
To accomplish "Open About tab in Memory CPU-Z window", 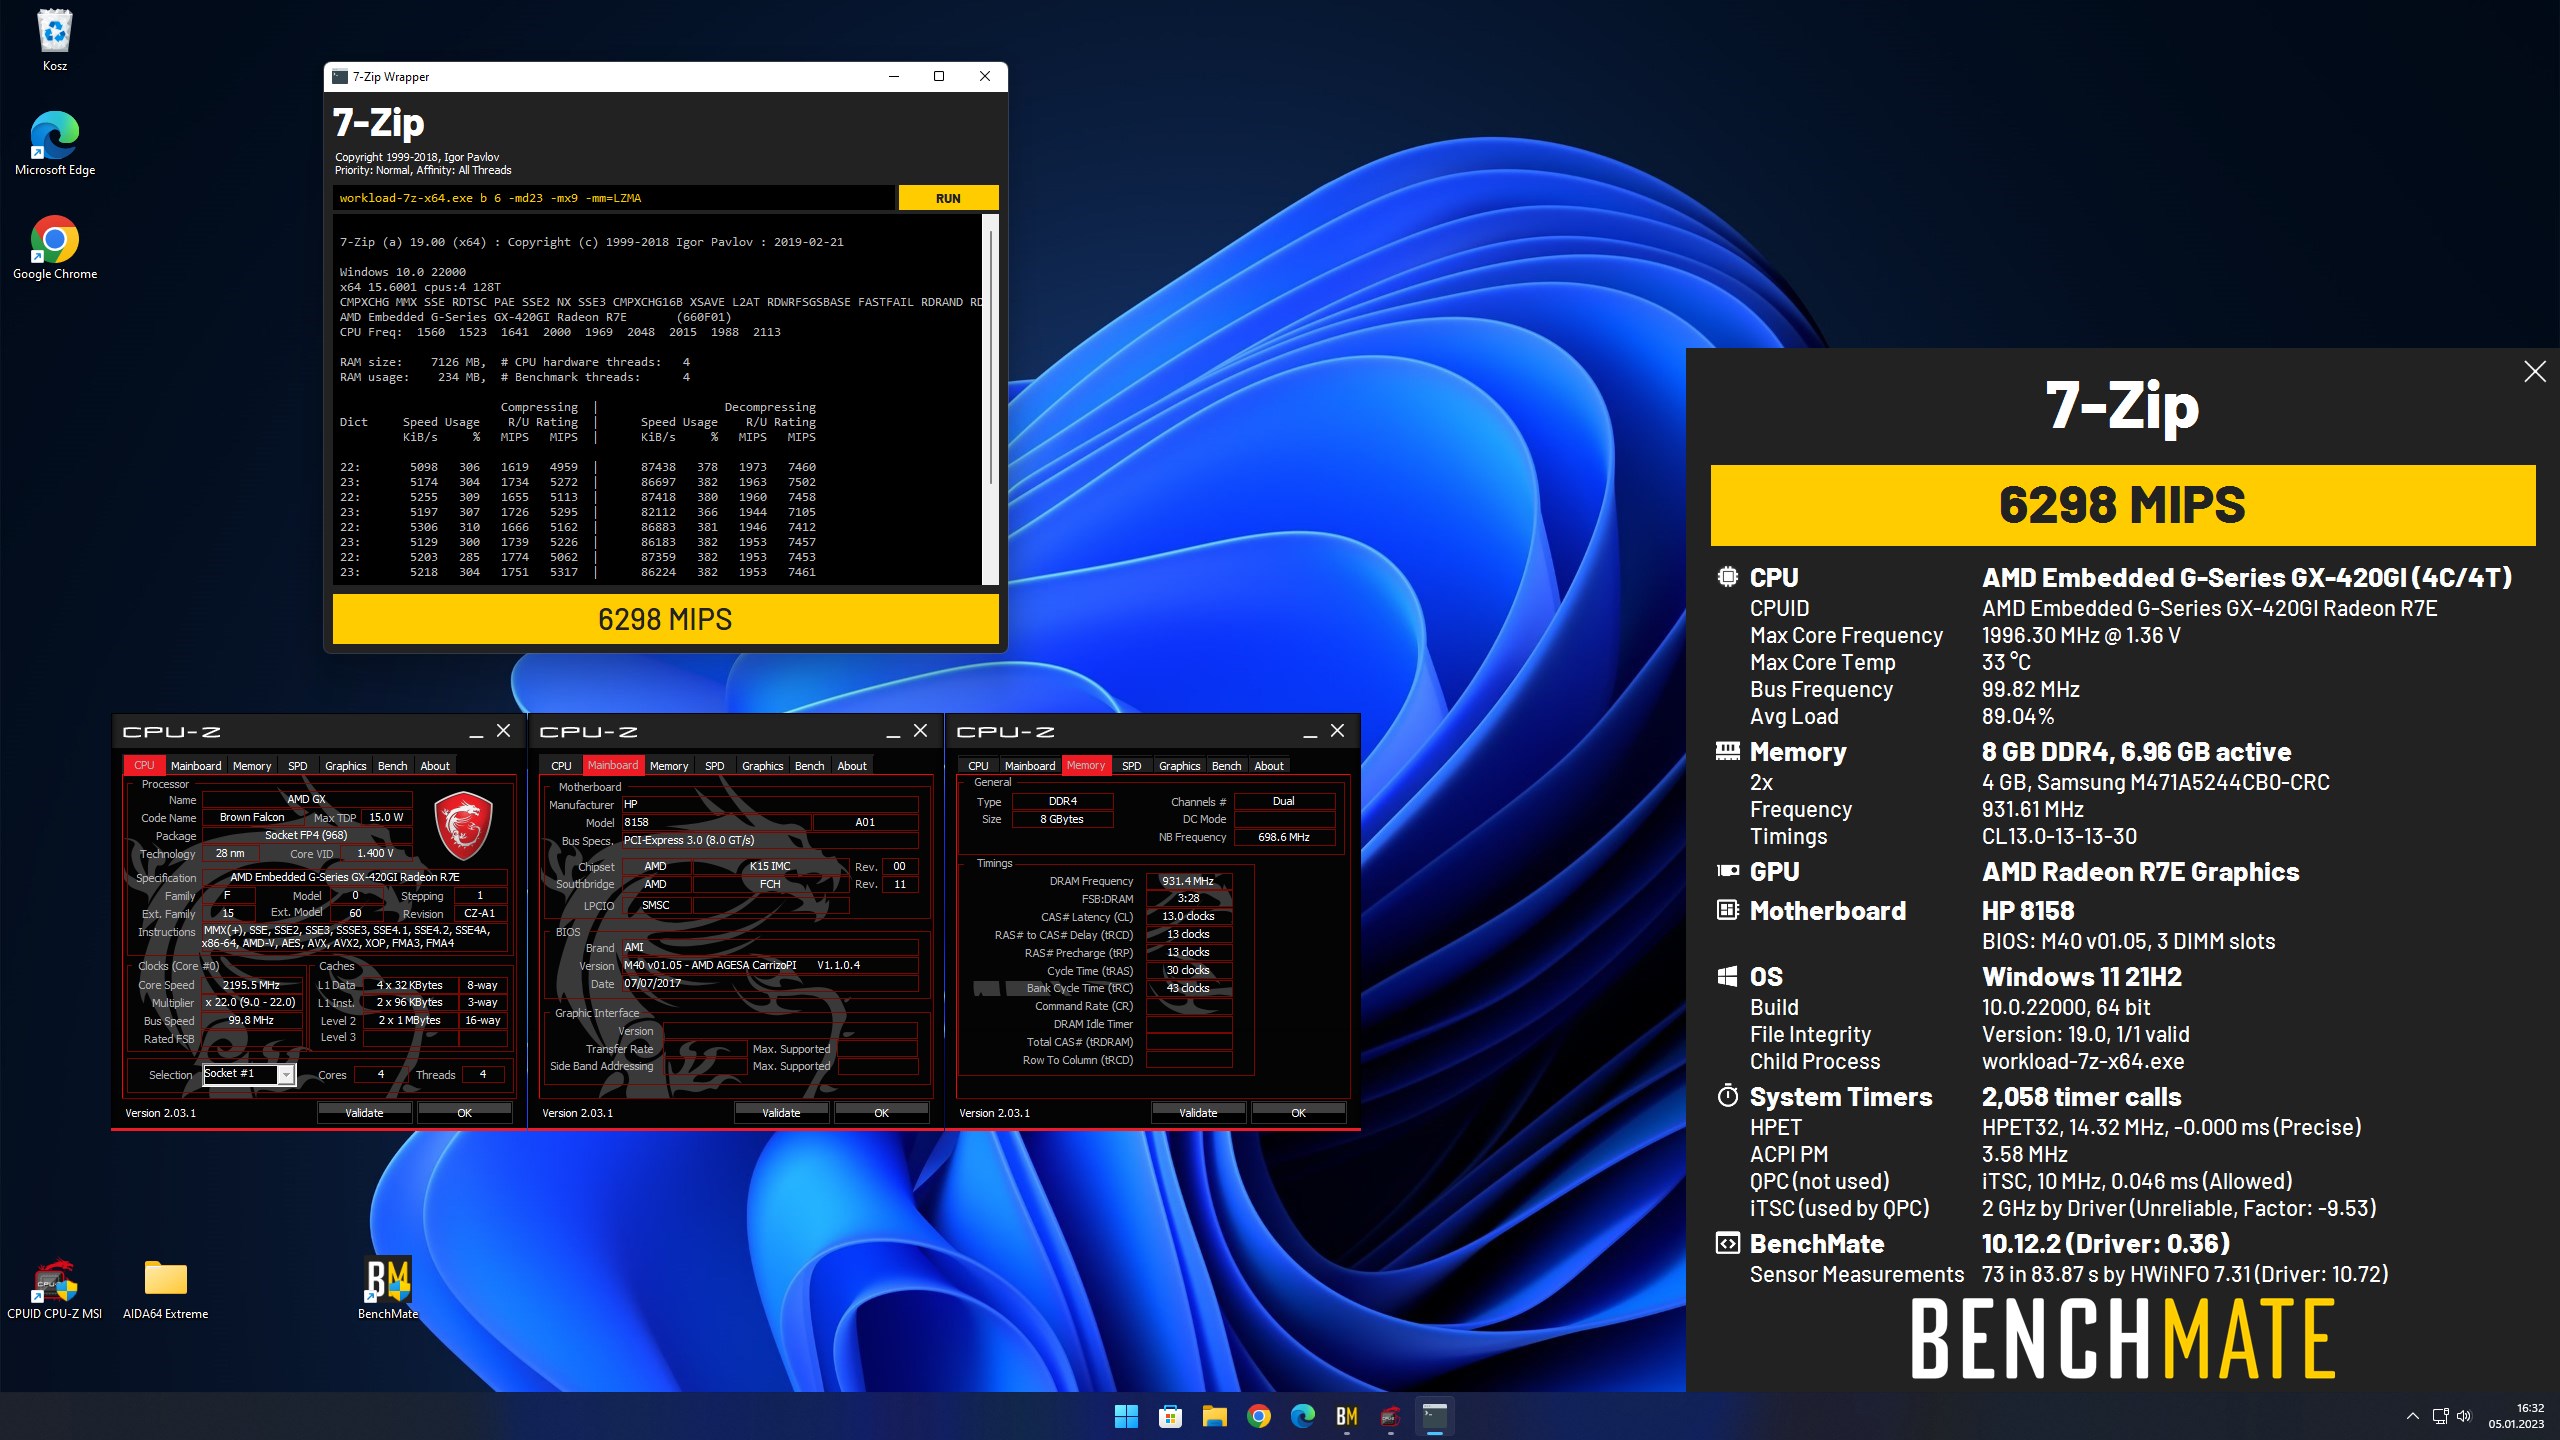I will click(1269, 765).
